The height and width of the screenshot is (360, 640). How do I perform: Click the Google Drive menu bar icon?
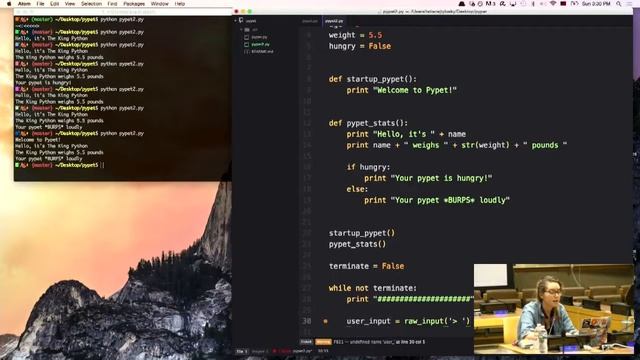coord(462,4)
